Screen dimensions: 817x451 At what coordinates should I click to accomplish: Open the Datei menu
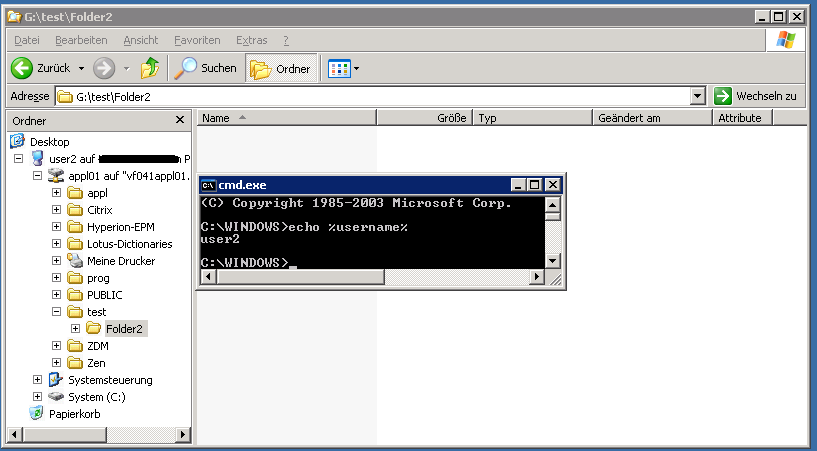pos(27,40)
